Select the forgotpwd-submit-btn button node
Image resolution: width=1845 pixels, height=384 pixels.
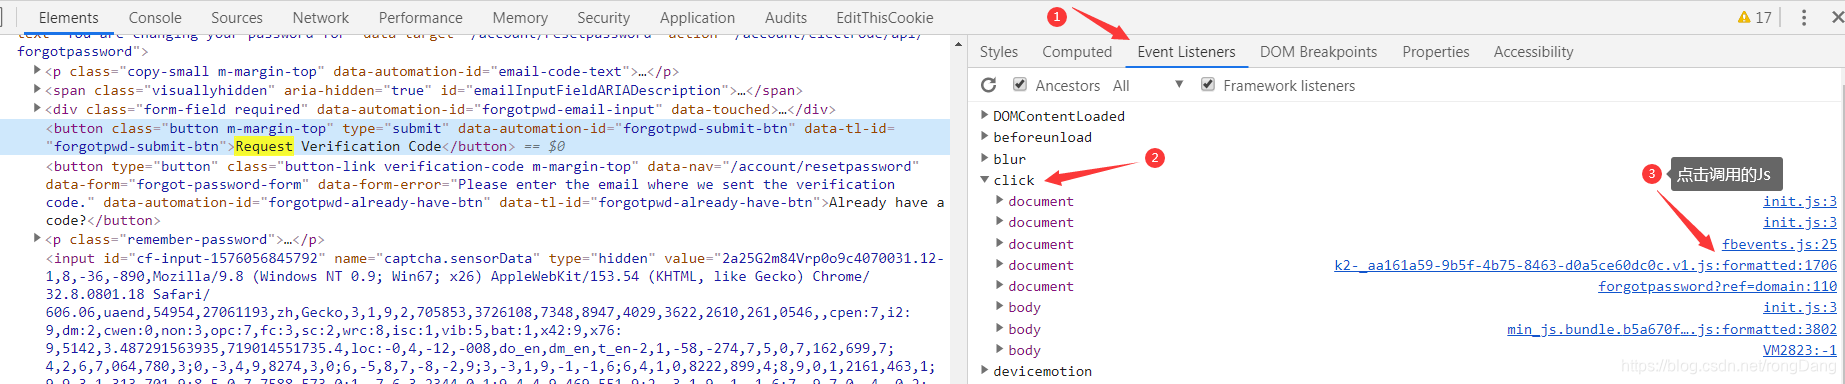tap(475, 137)
